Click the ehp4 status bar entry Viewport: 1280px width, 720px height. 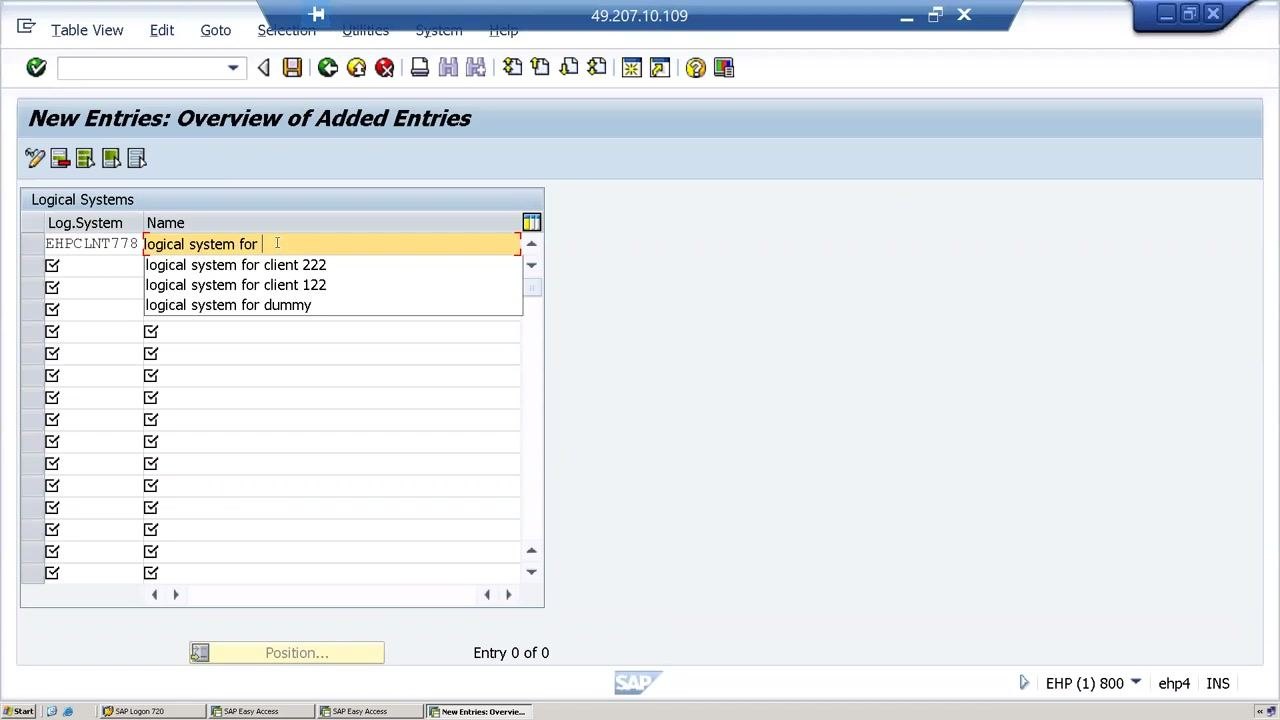[x=1174, y=683]
